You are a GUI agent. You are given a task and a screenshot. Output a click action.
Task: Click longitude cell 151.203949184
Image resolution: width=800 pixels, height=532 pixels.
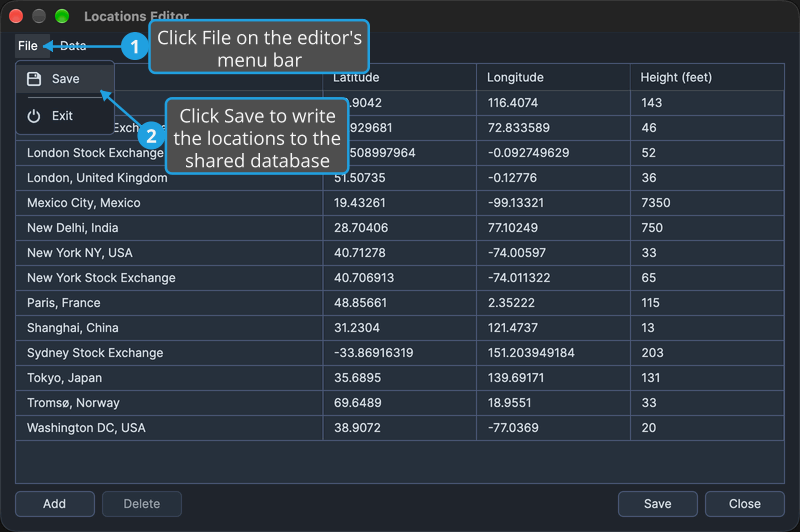(x=554, y=352)
